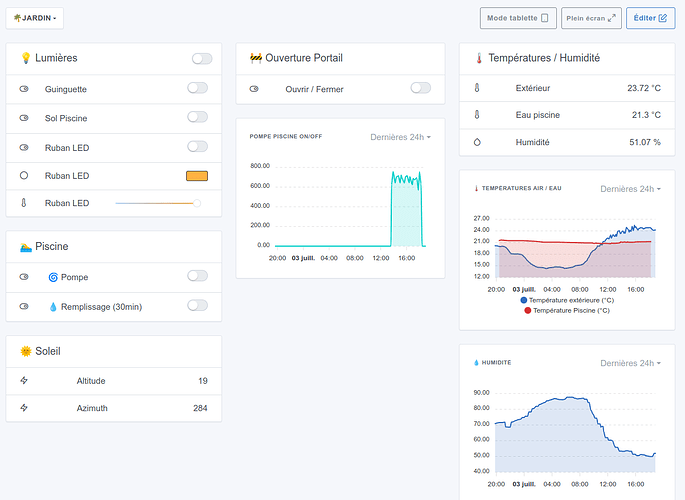
Task: Click the lightning icon next to Azimuth
Action: coord(24,408)
